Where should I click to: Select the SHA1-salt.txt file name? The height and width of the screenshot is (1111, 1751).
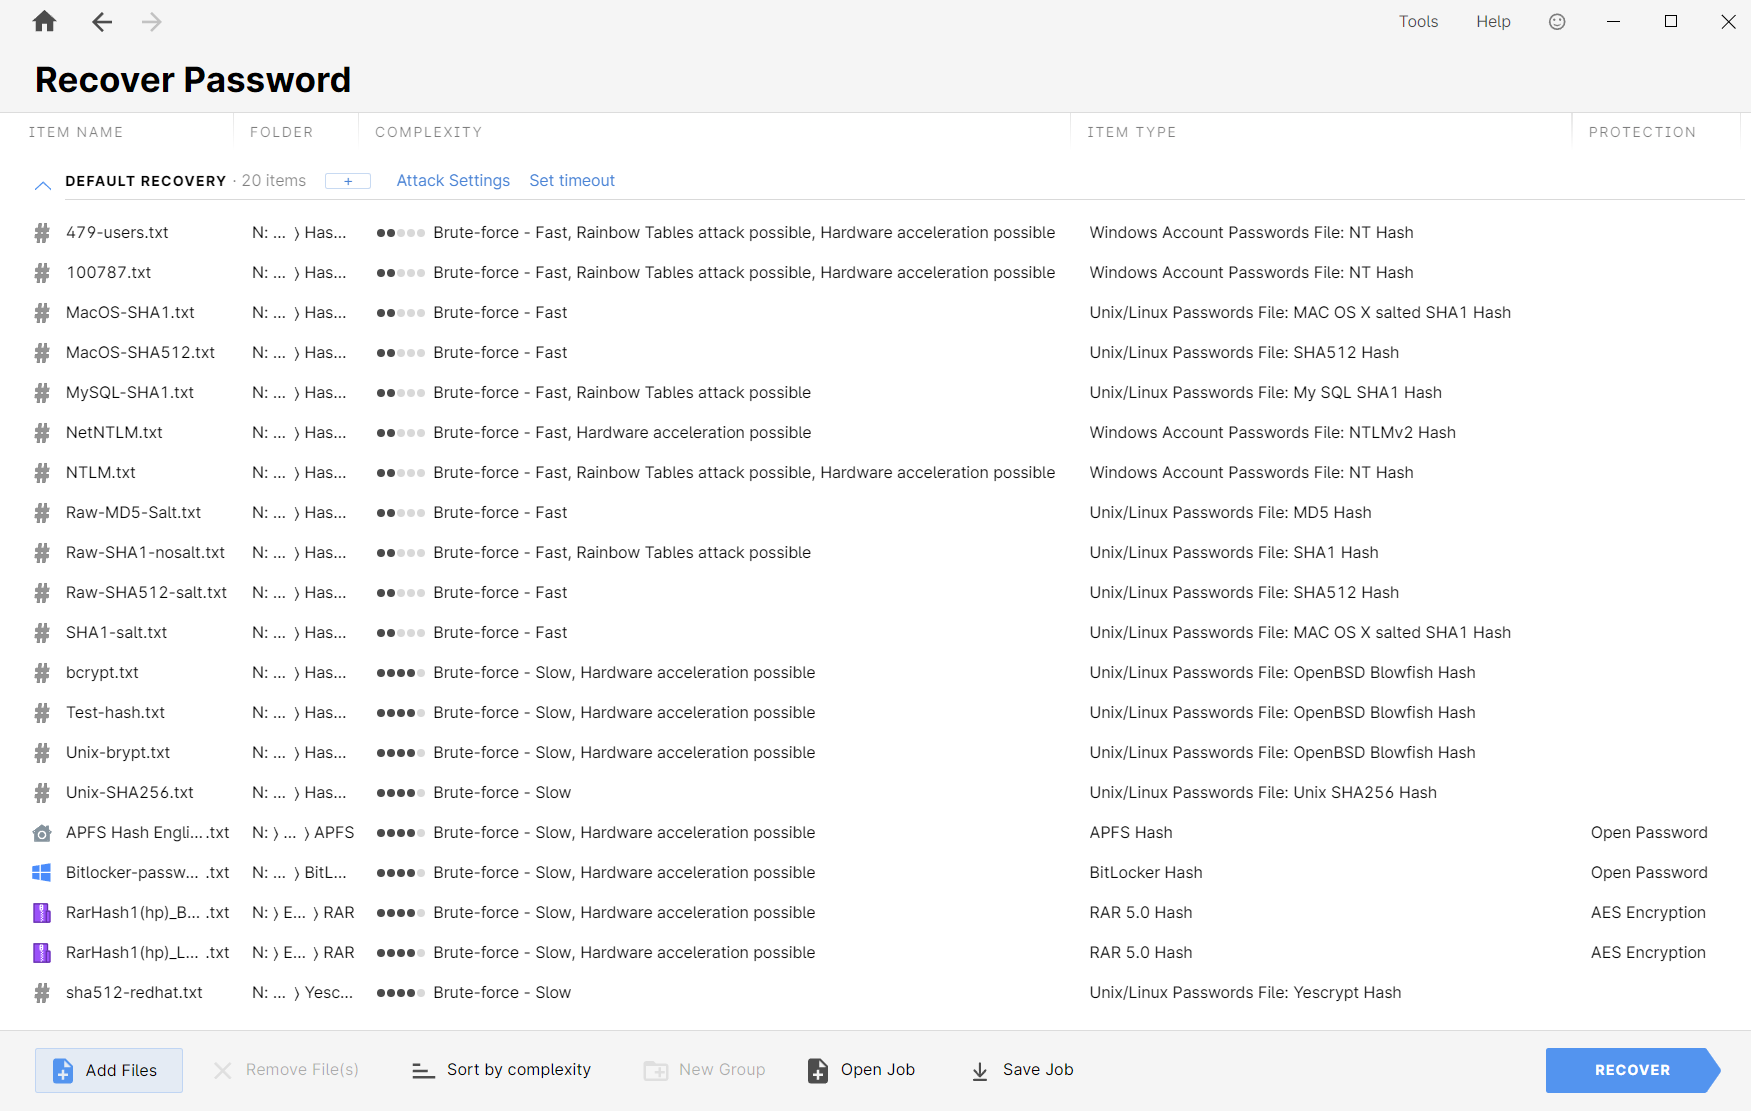tap(116, 633)
